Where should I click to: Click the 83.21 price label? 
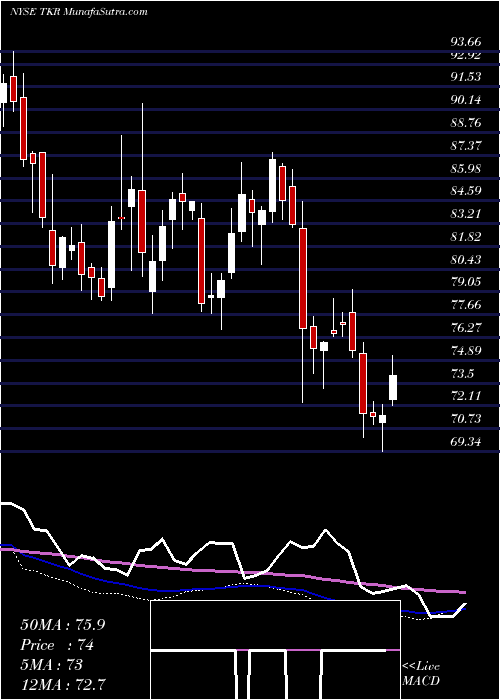tap(466, 214)
